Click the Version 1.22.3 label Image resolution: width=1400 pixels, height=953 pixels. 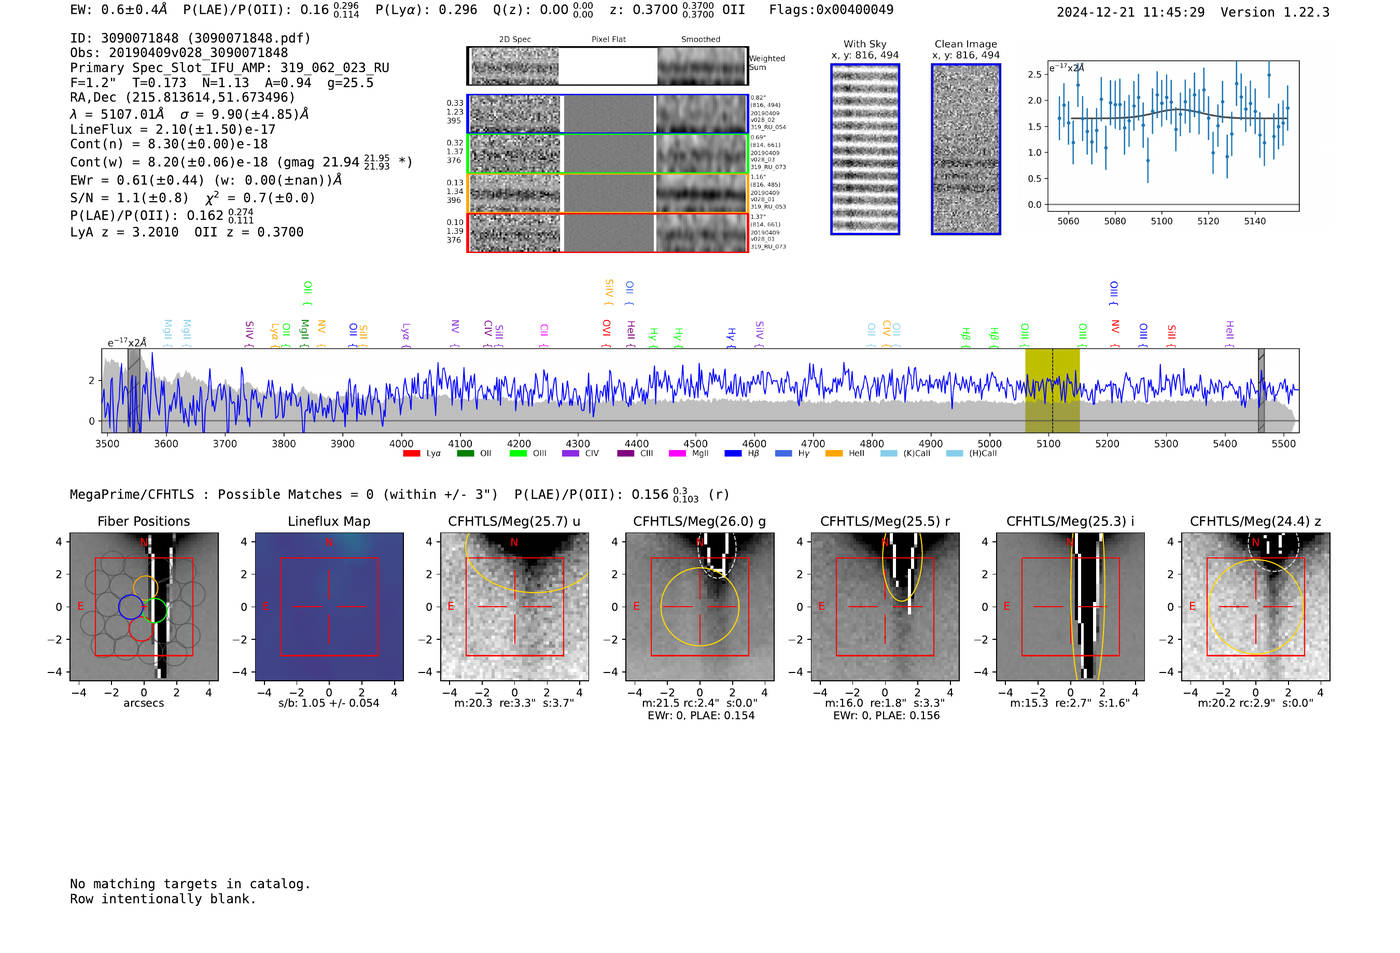tap(1275, 12)
